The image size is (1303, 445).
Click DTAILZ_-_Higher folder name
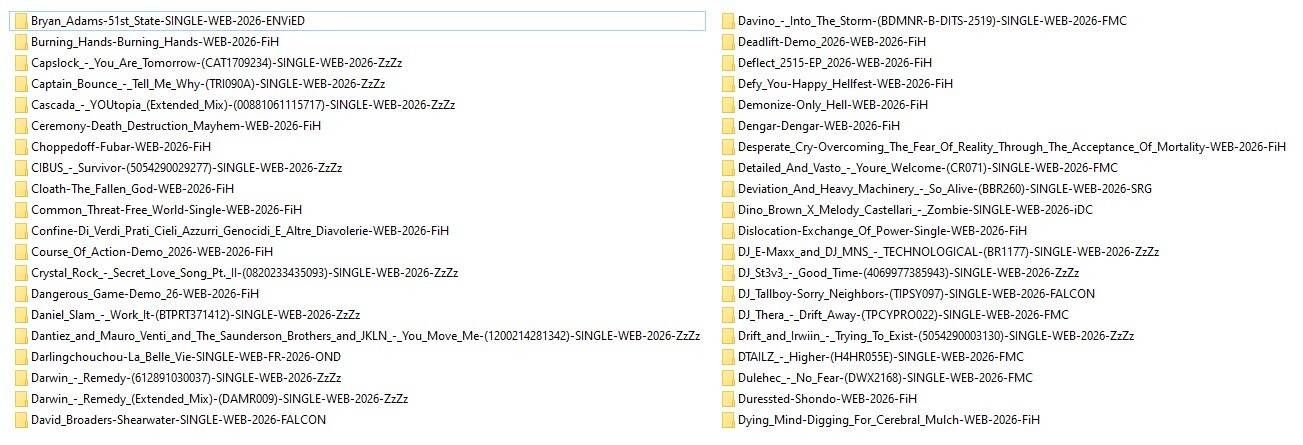point(880,356)
